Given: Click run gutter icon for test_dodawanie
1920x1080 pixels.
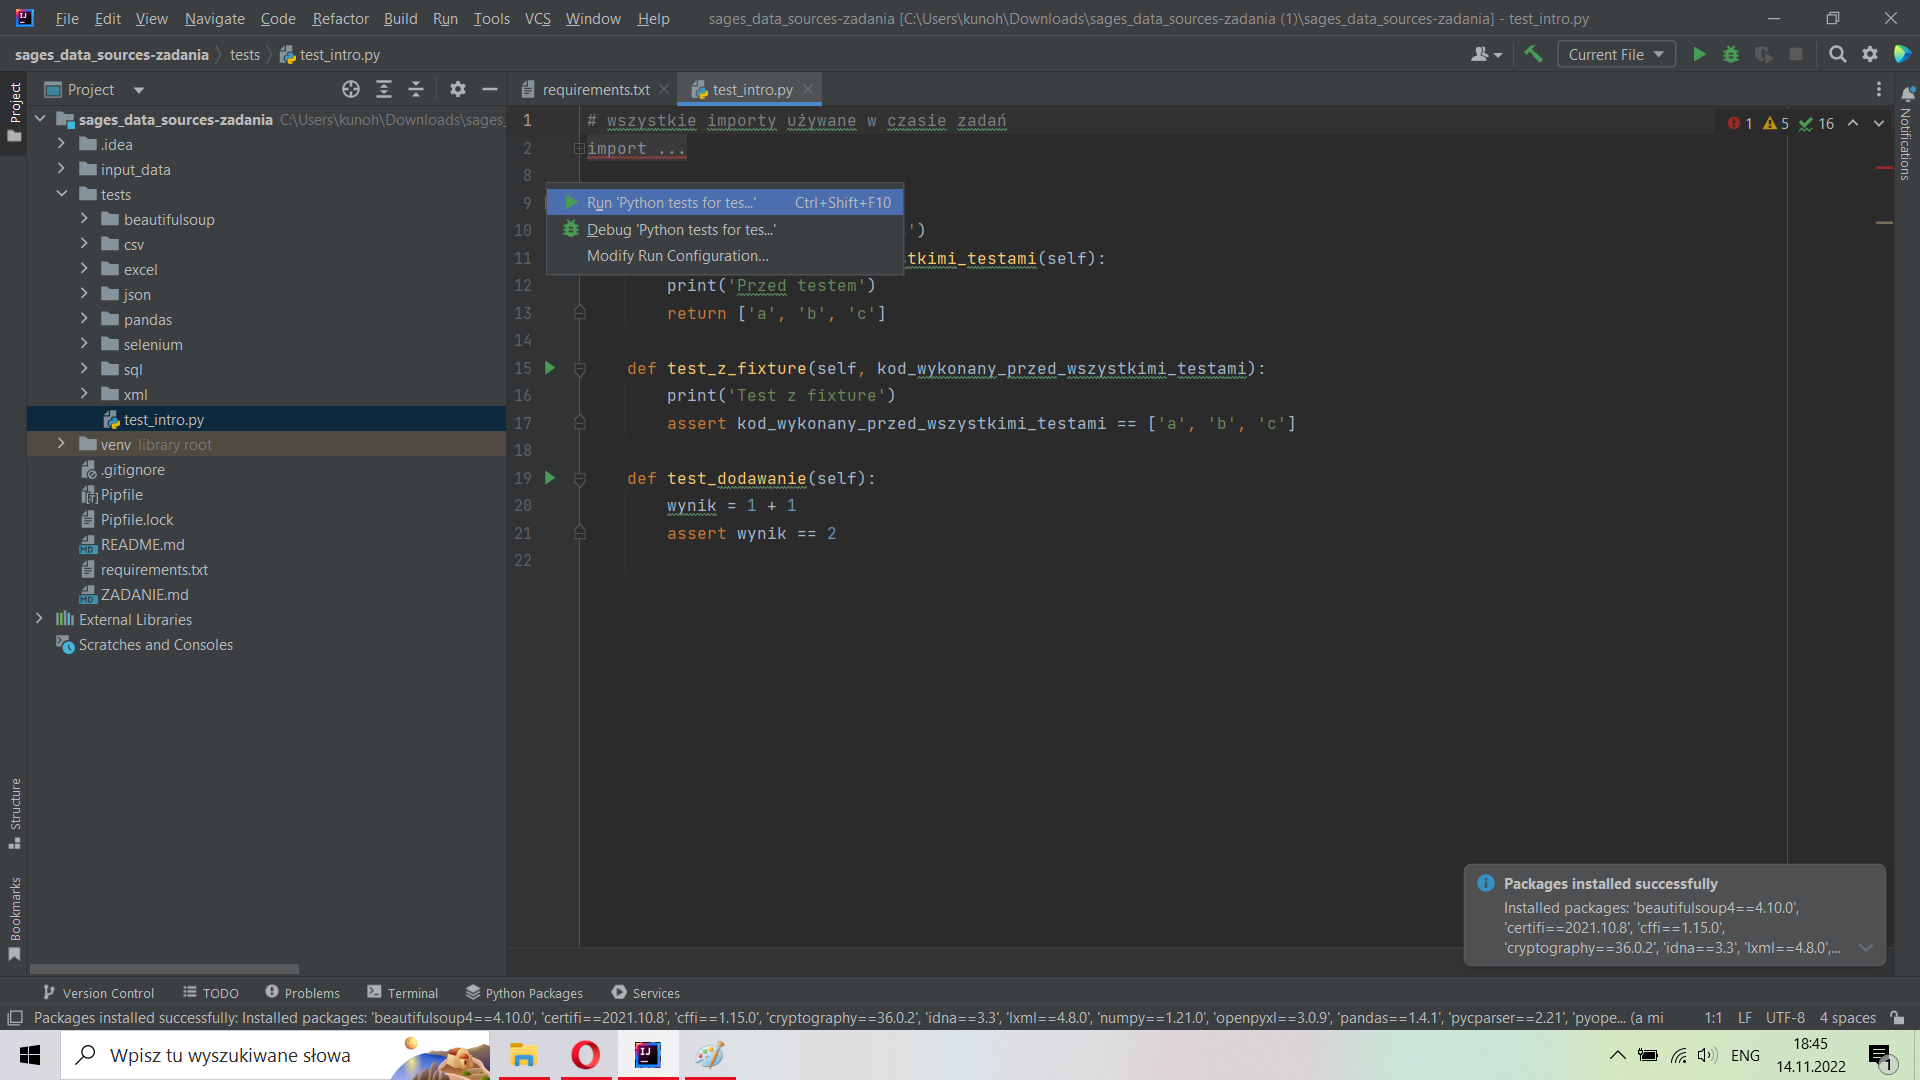Looking at the screenshot, I should (x=549, y=478).
